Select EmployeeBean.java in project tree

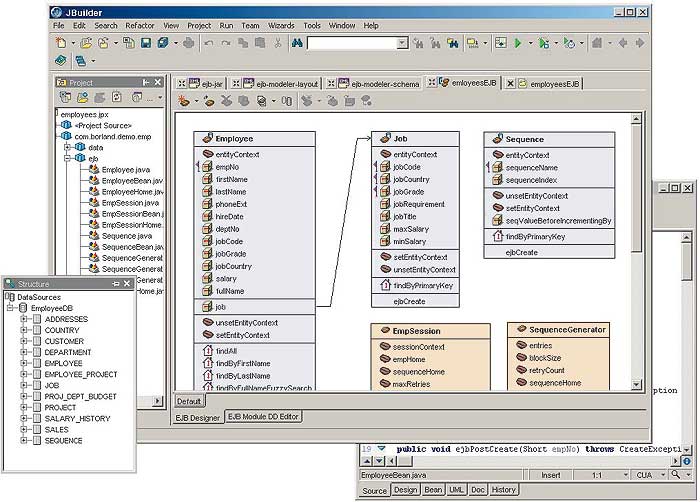tap(132, 180)
